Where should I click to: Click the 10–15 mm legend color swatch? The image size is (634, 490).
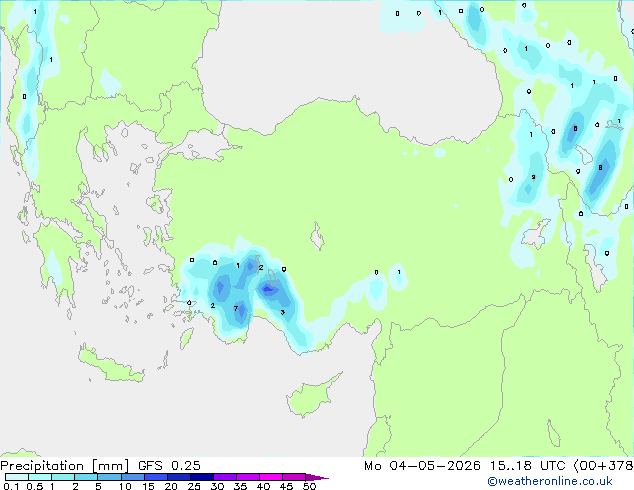[x=132, y=477]
